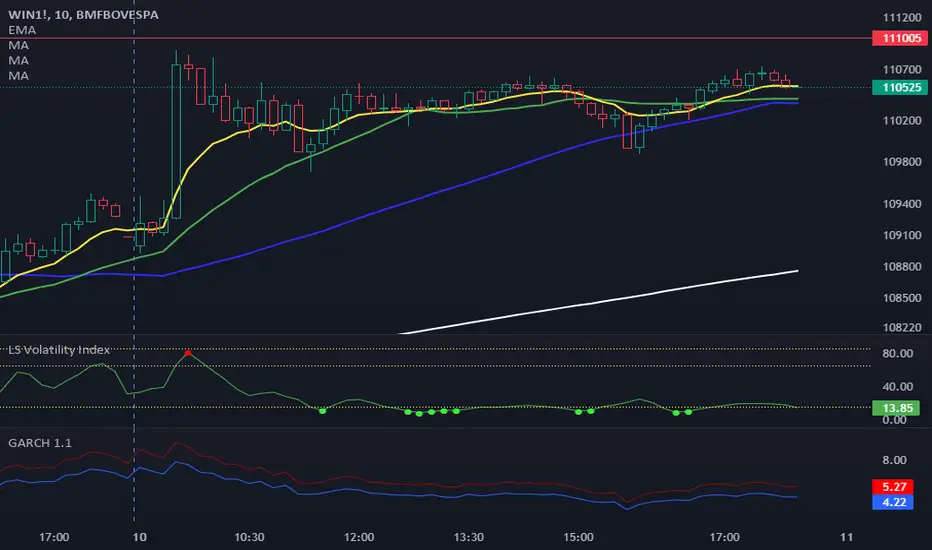This screenshot has width=932, height=550.
Task: Click the 110200 price axis label
Action: [x=901, y=121]
